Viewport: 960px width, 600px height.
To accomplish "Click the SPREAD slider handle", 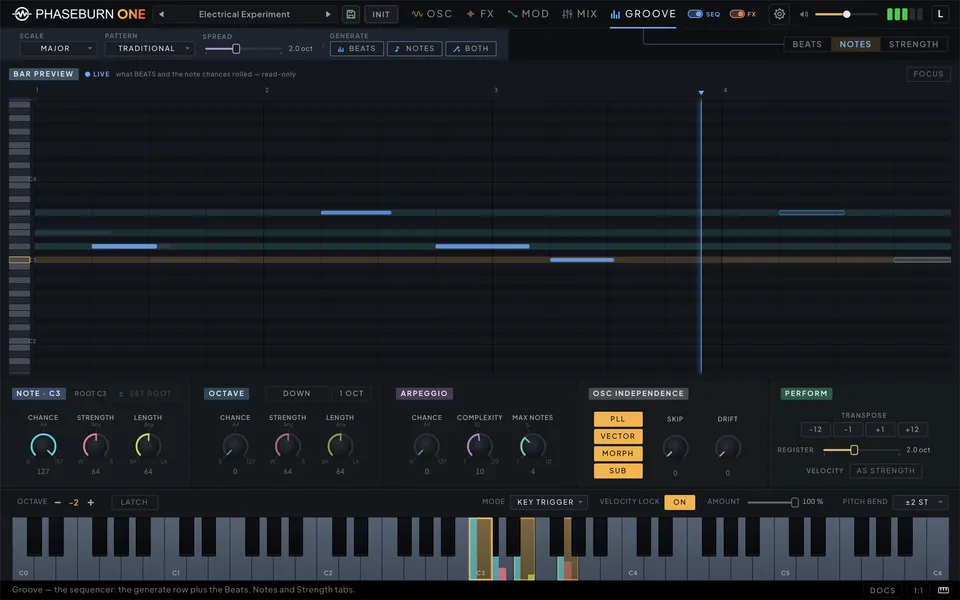I will [236, 49].
